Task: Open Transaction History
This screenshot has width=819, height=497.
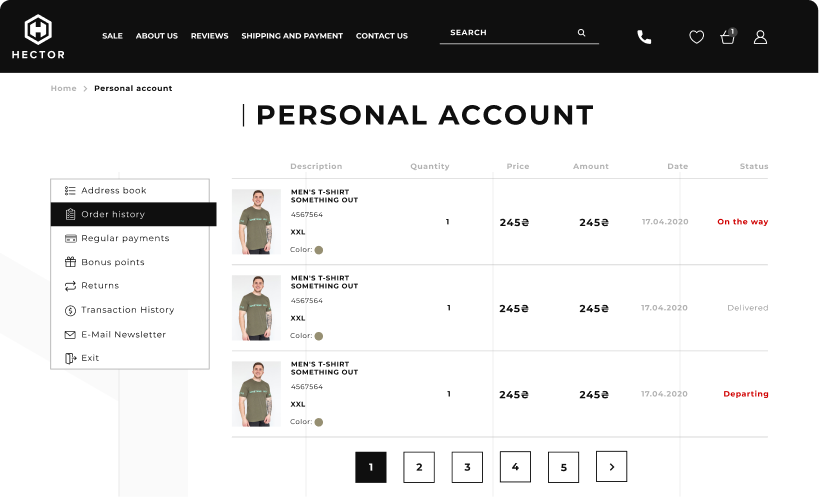Action: pos(130,310)
